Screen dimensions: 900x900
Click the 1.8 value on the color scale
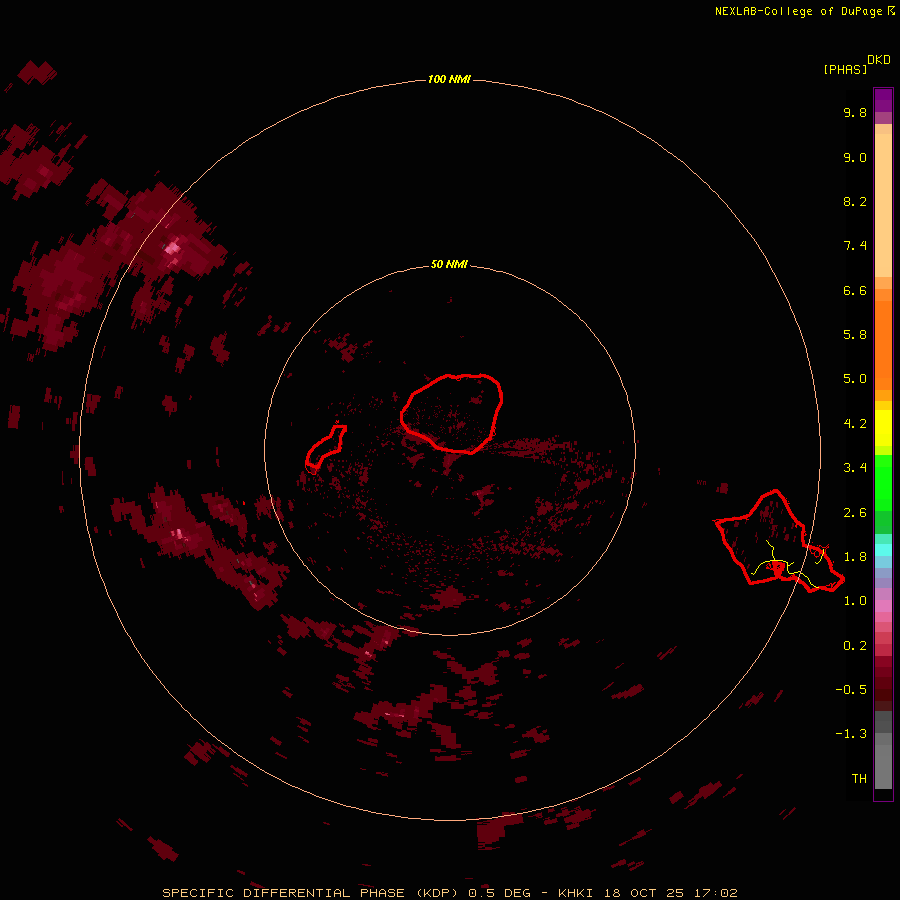coord(855,557)
